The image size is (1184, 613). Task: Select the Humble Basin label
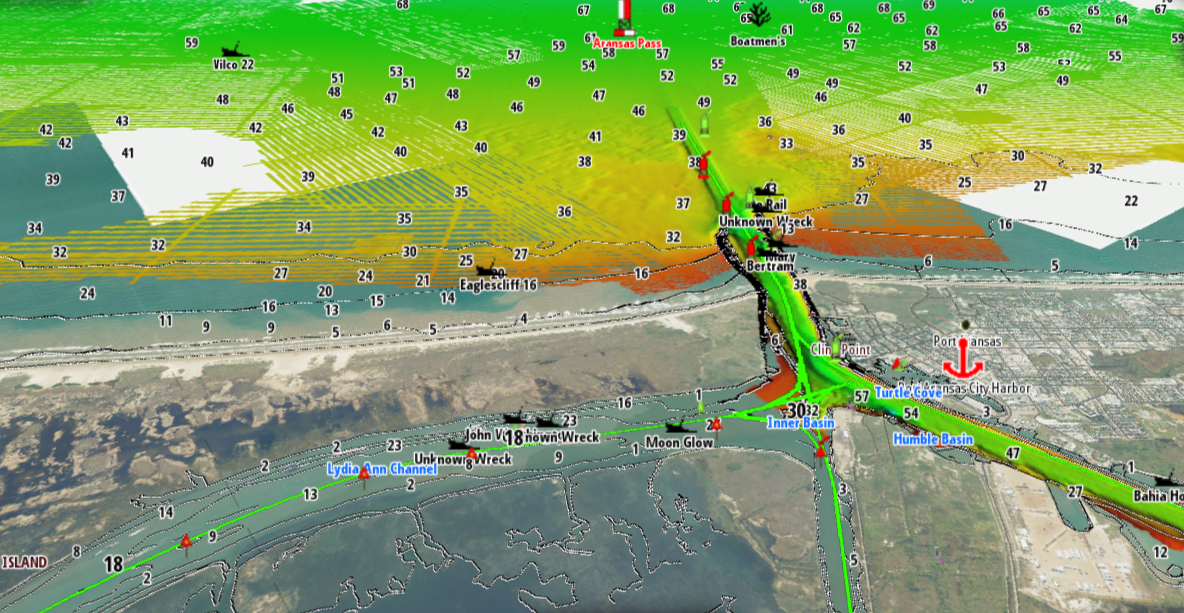click(933, 439)
